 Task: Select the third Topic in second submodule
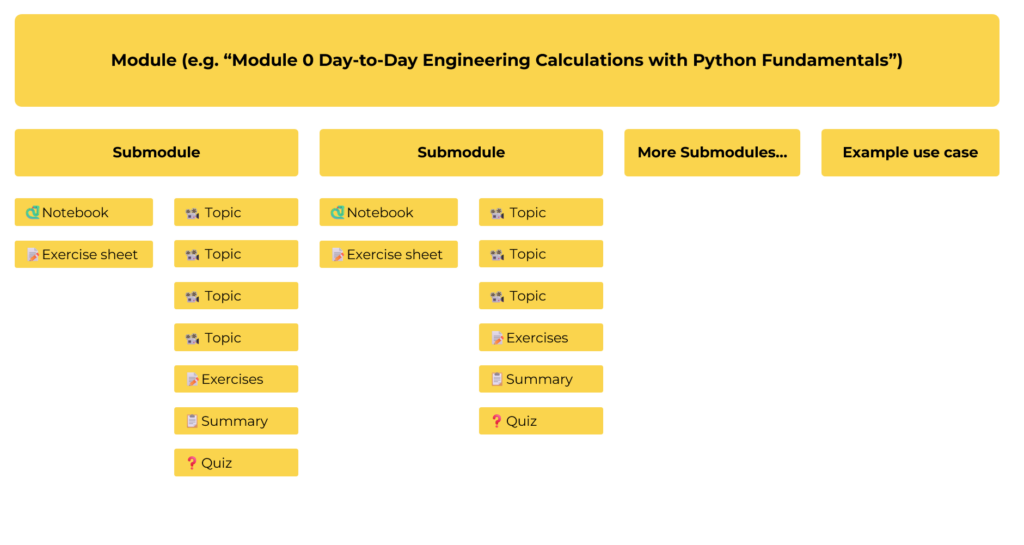point(541,296)
